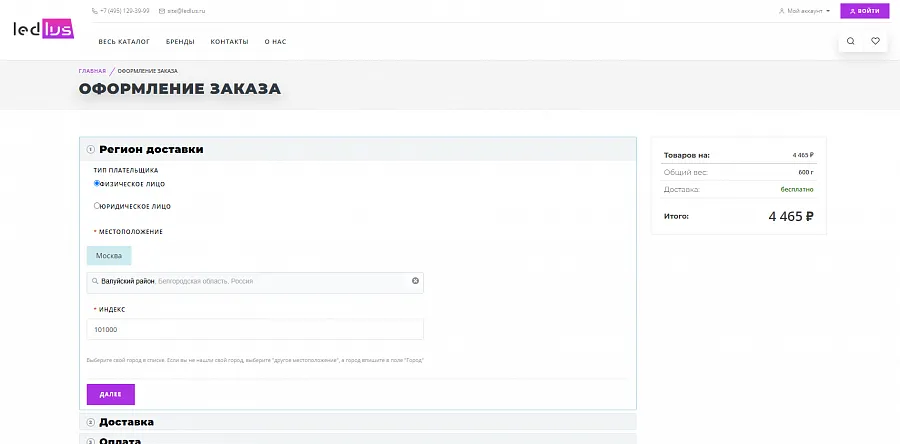This screenshot has width=900, height=444.
Task: Click the location search field with Валуйский район
Action: (x=255, y=282)
